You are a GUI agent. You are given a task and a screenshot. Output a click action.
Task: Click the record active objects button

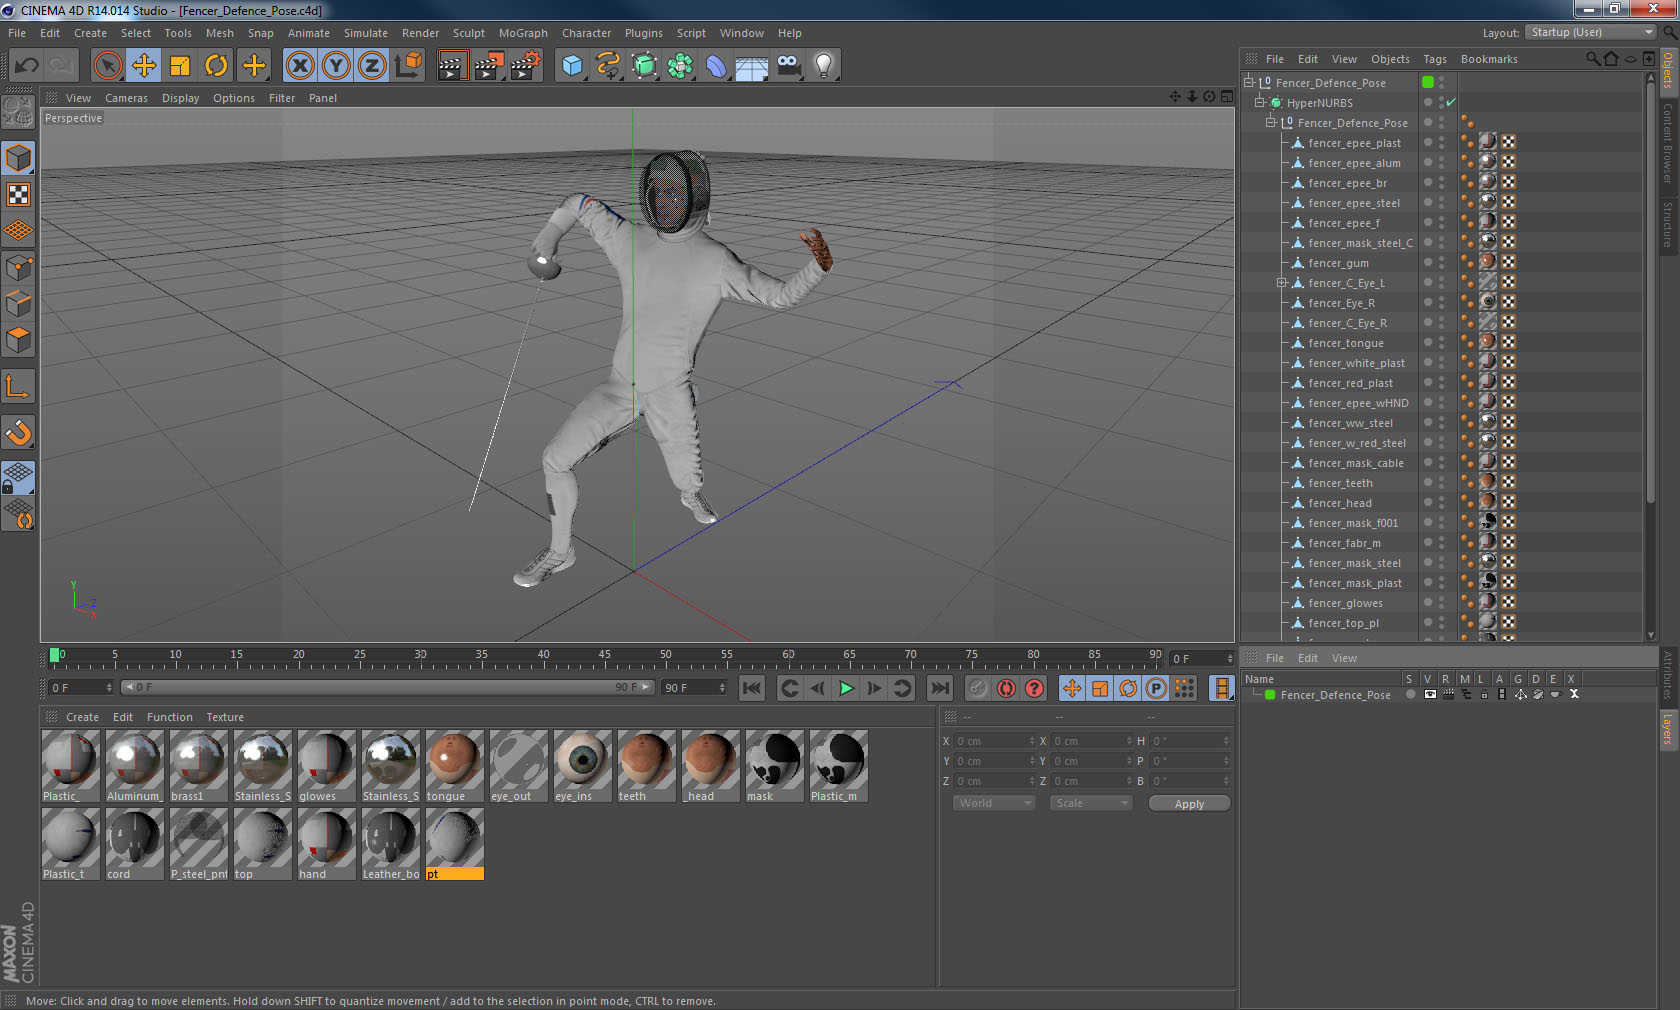(x=978, y=688)
